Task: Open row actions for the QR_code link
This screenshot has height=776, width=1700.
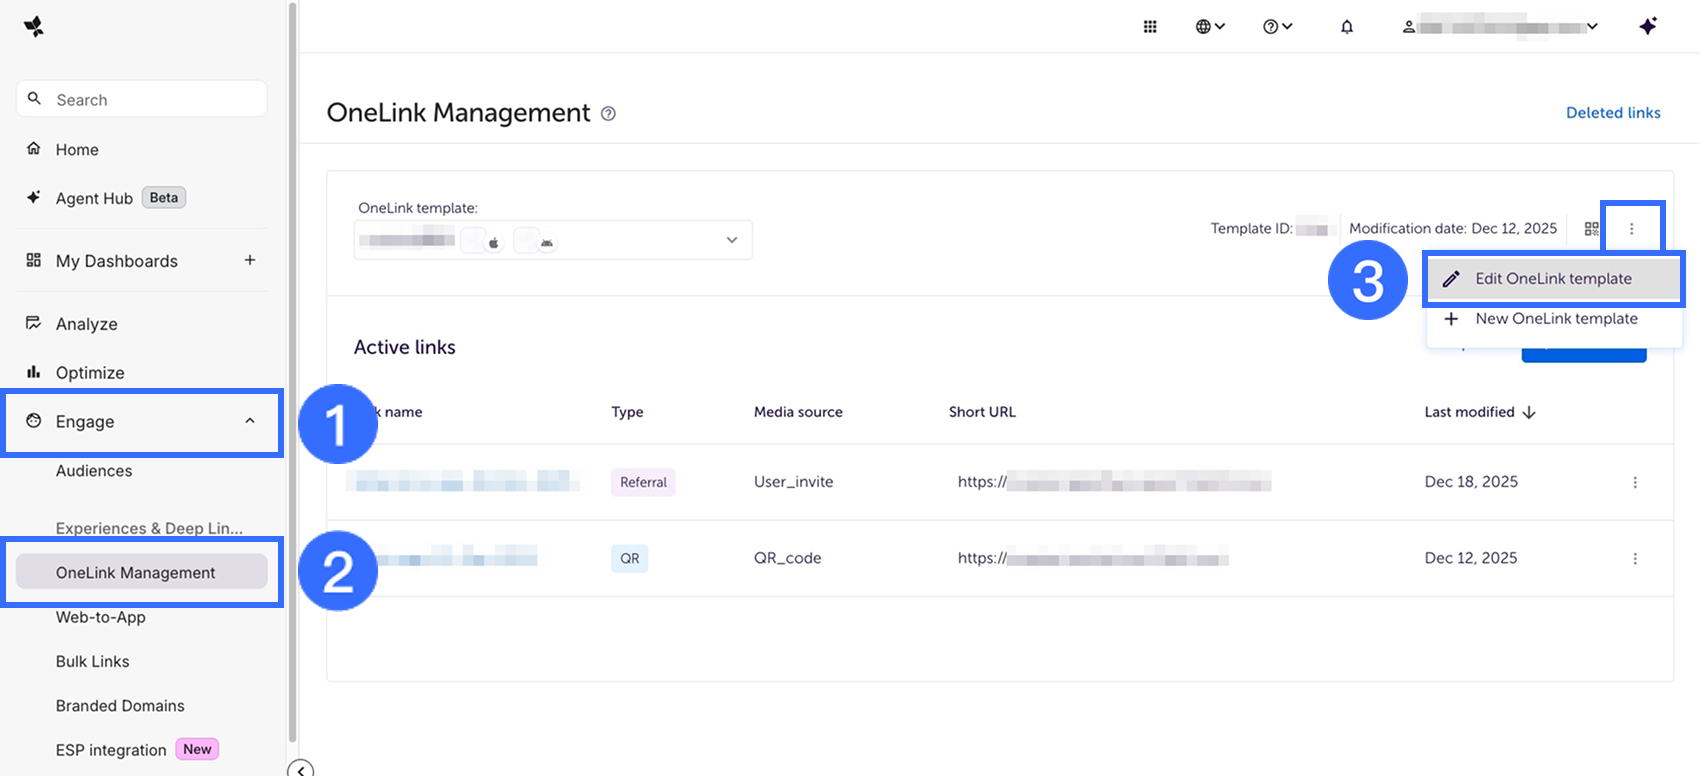Action: (1635, 558)
